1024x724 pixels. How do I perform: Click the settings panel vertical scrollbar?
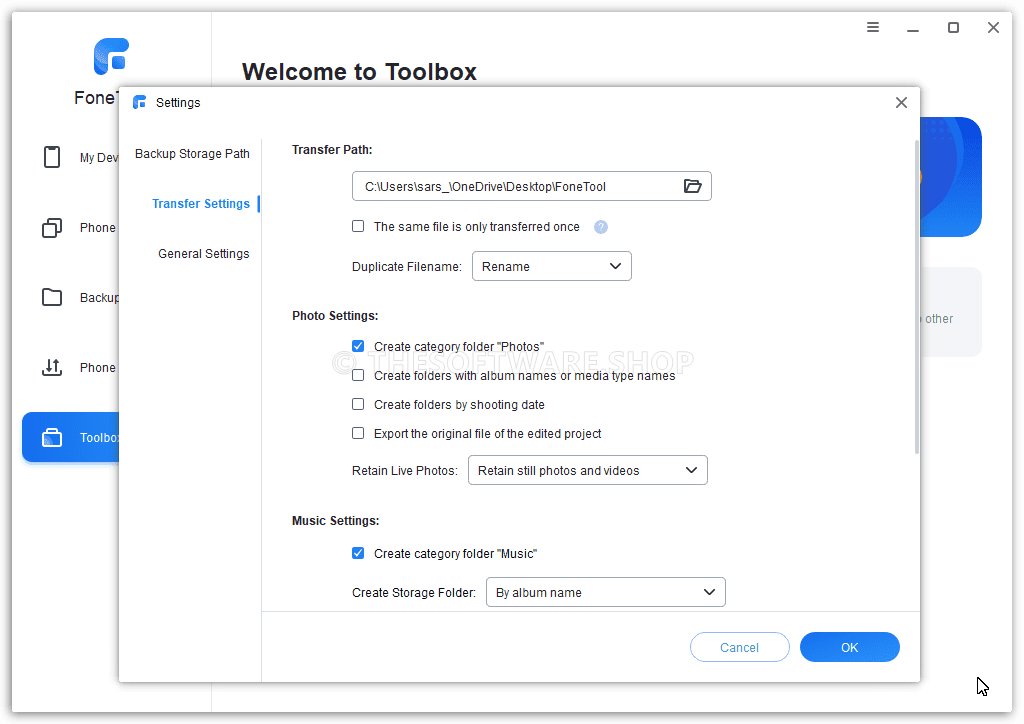click(x=916, y=297)
